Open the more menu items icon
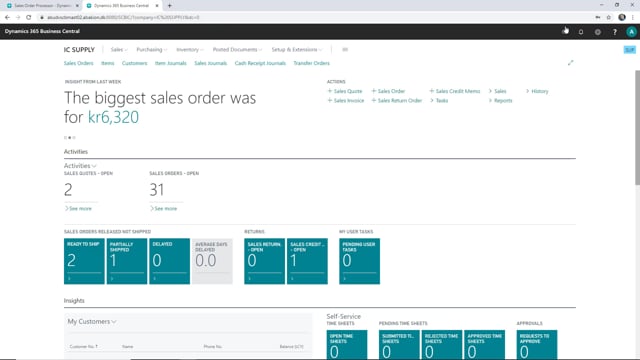 pos(345,49)
